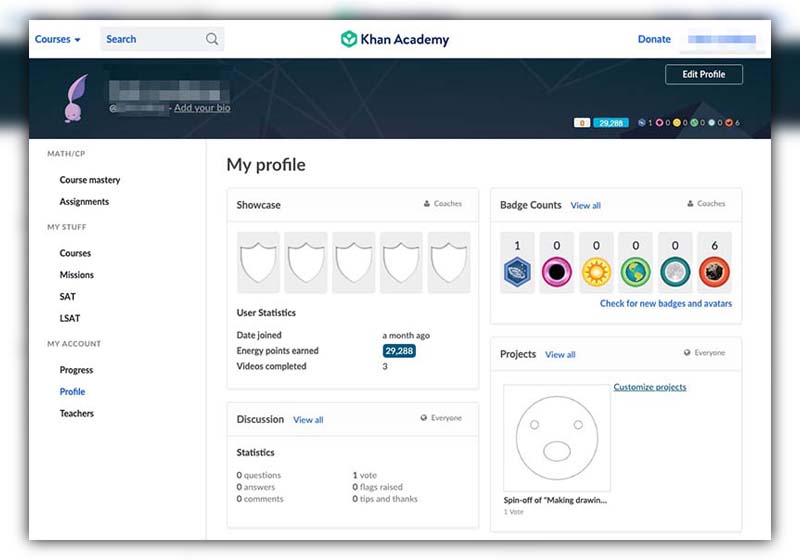Click the small meteorite badge icon in header

coord(729,123)
